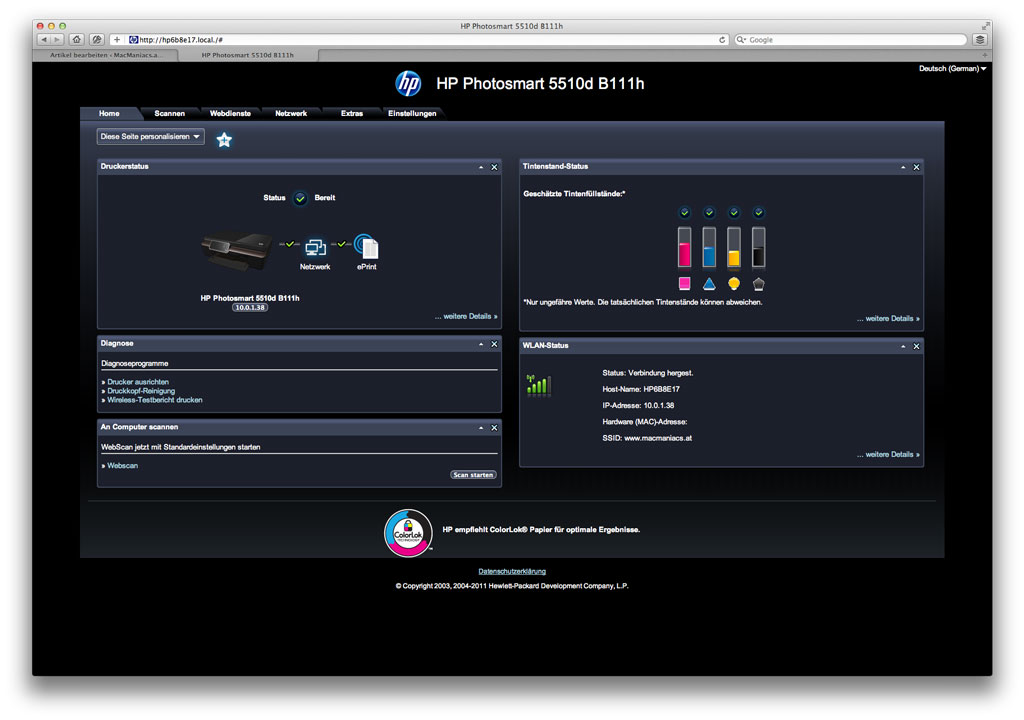Open 'weitere Details' in WLAN-Status panel
Screen dimensions: 1024x720
point(888,455)
